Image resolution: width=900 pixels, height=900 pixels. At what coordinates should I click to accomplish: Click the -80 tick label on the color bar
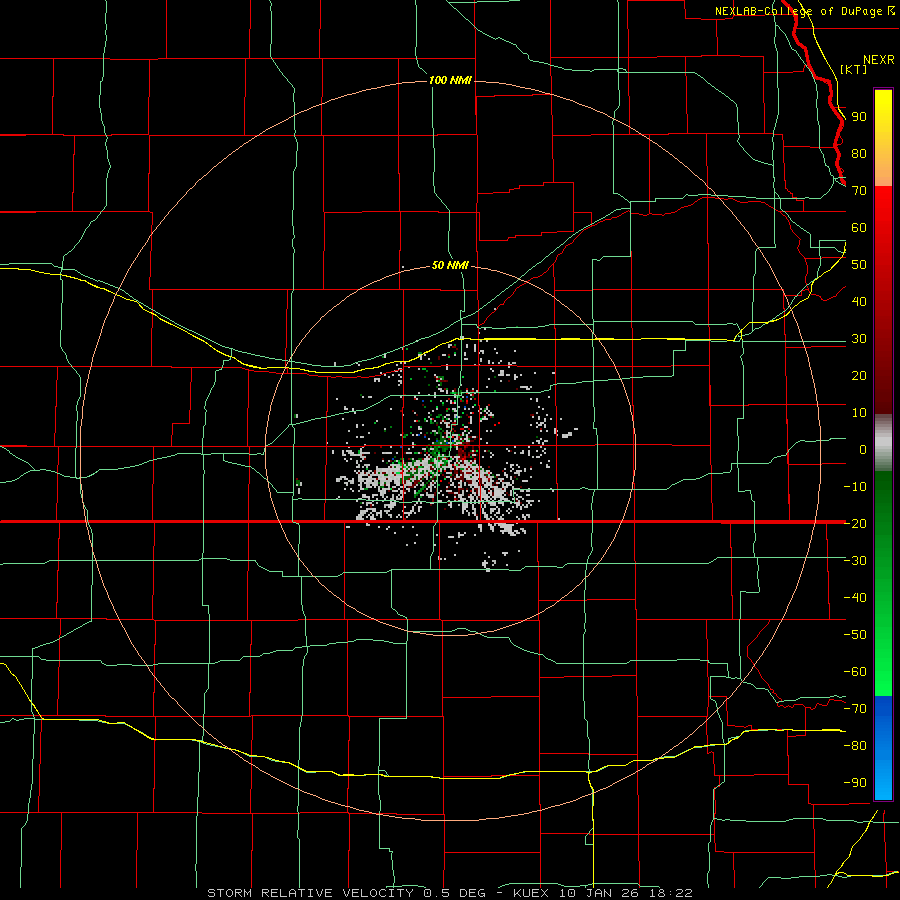pos(855,746)
